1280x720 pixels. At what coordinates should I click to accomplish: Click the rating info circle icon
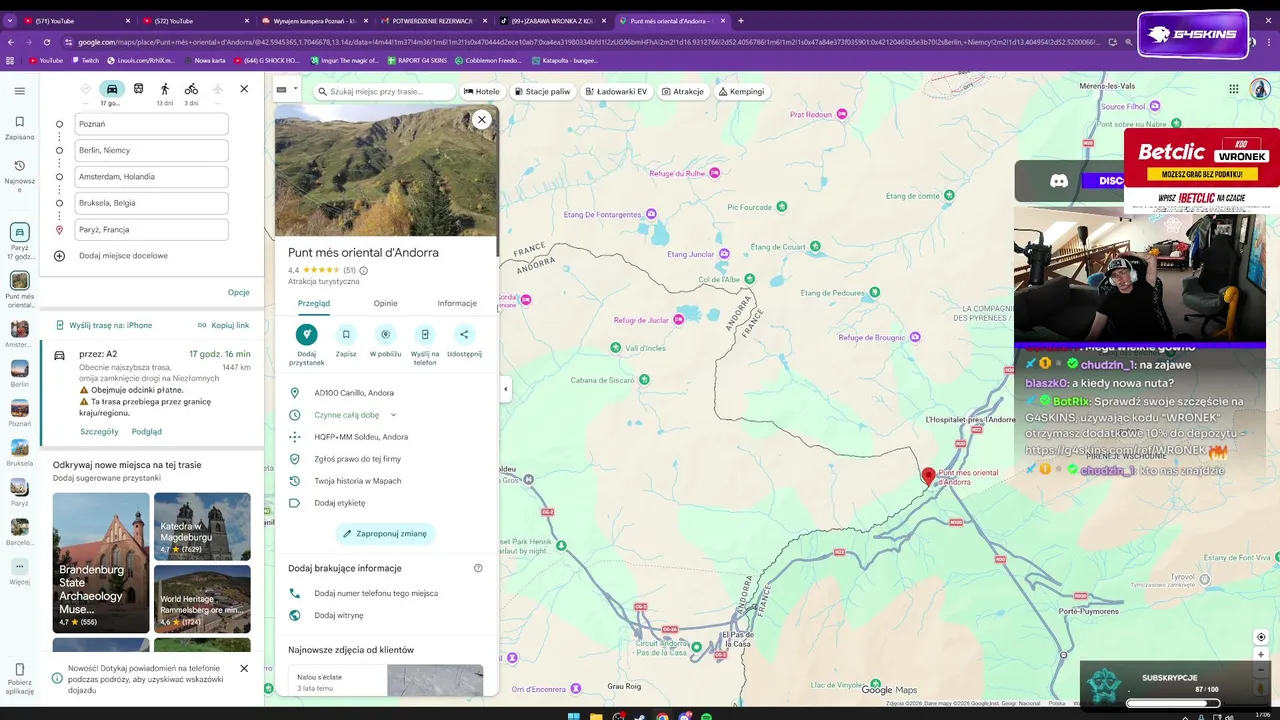point(363,270)
